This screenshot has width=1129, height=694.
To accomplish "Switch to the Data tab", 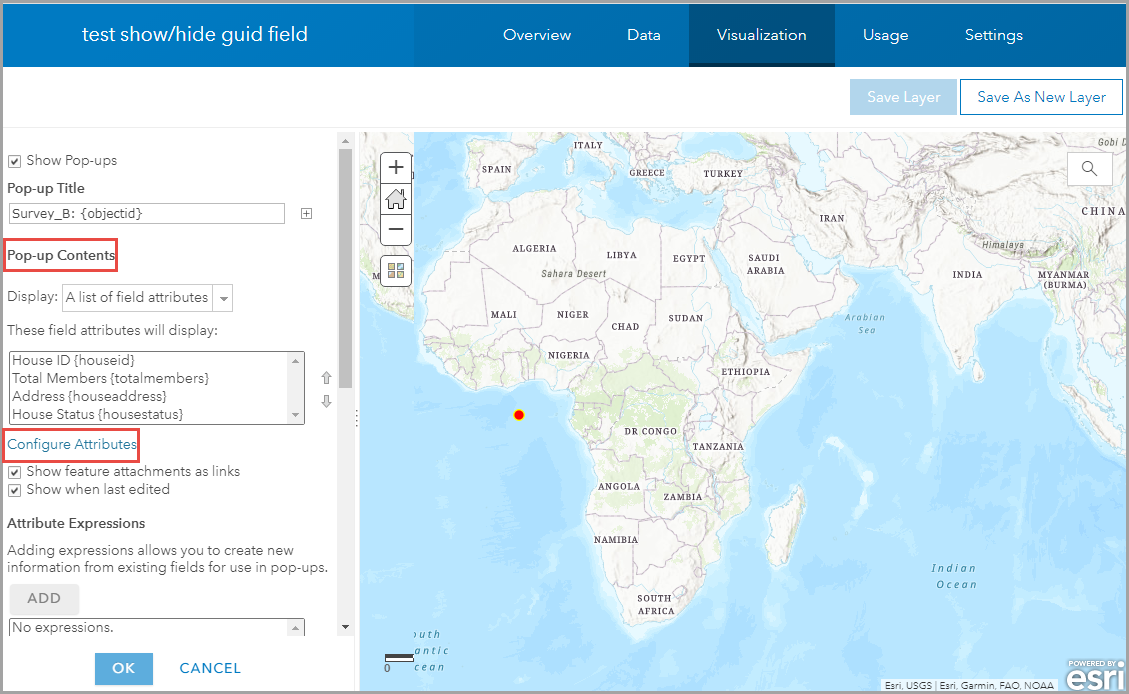I will click(644, 35).
